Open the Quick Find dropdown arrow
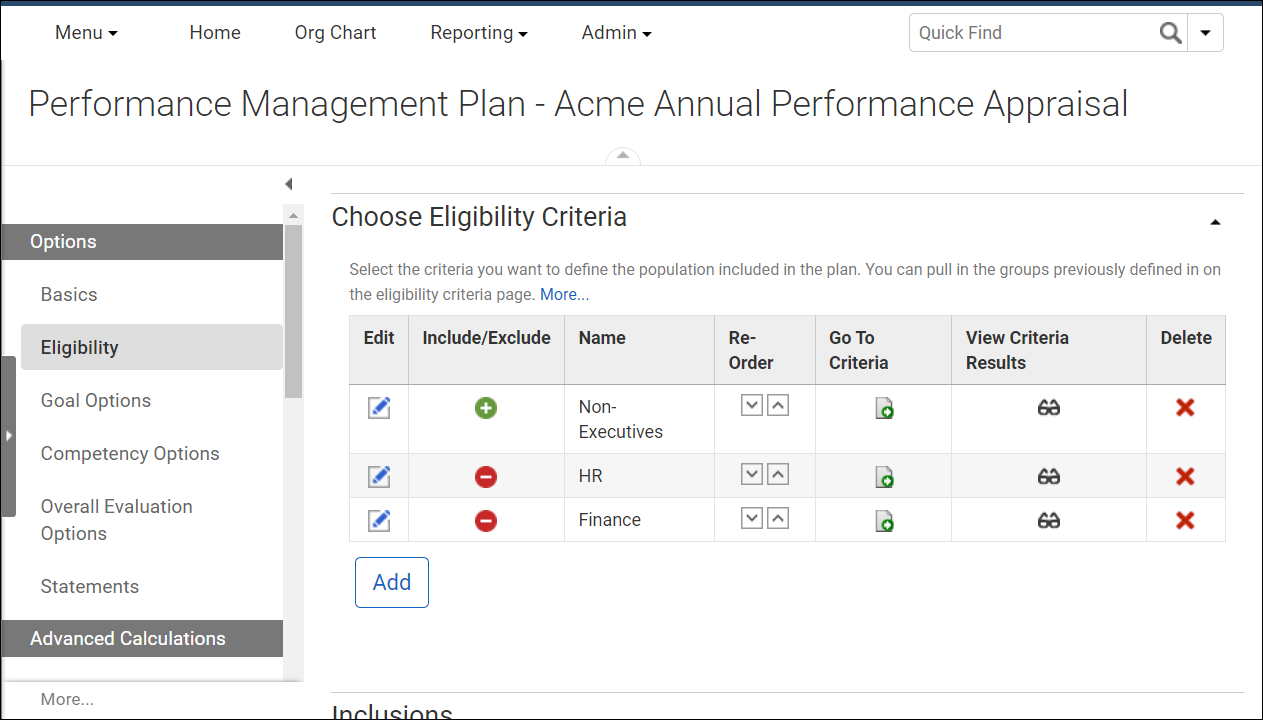Image resolution: width=1263 pixels, height=720 pixels. pyautogui.click(x=1205, y=32)
